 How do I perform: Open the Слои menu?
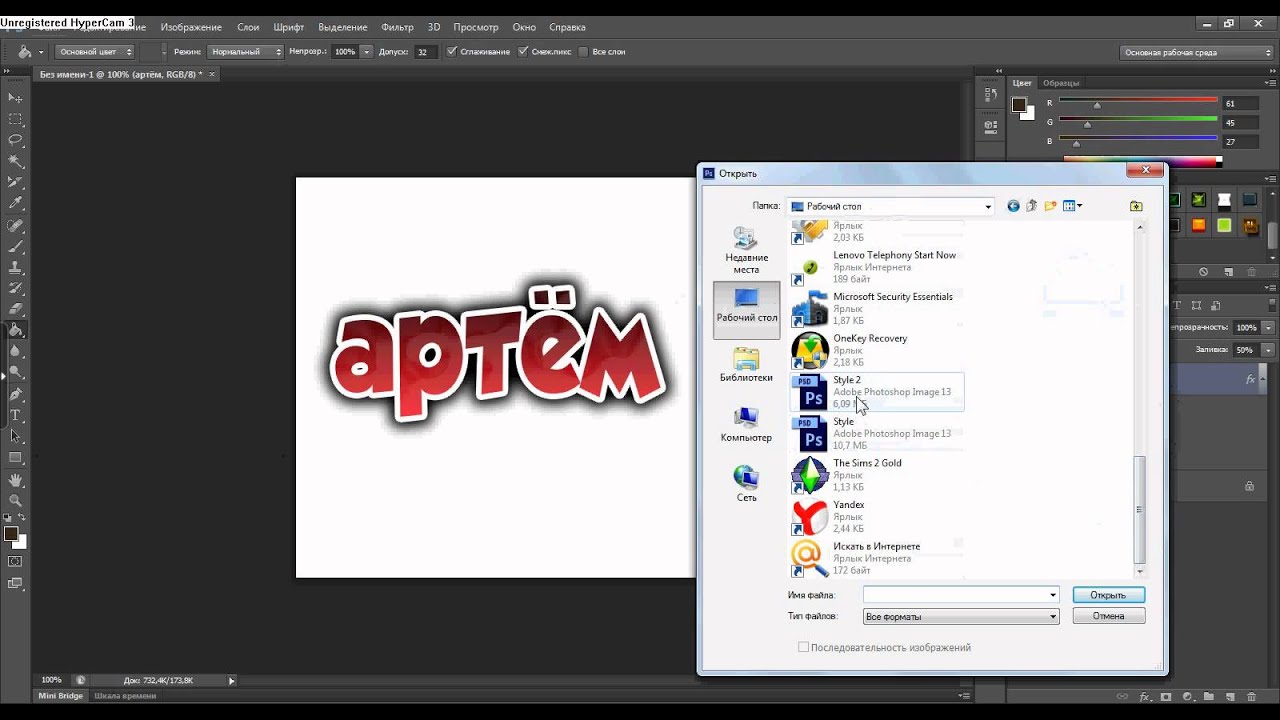[x=248, y=27]
